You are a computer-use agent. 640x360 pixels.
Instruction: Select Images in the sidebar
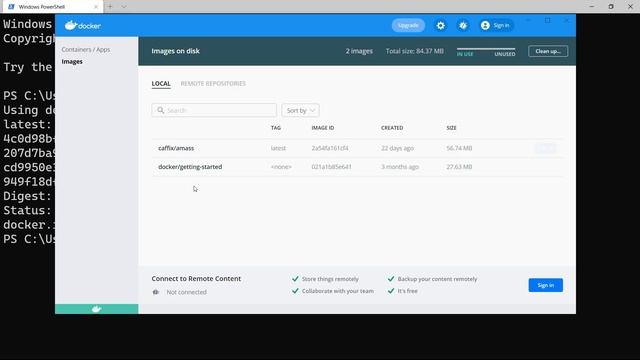click(72, 62)
